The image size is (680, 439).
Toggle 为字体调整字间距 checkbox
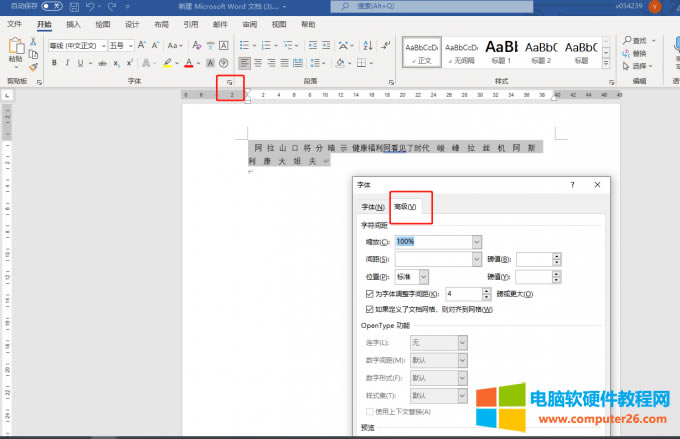(x=370, y=294)
